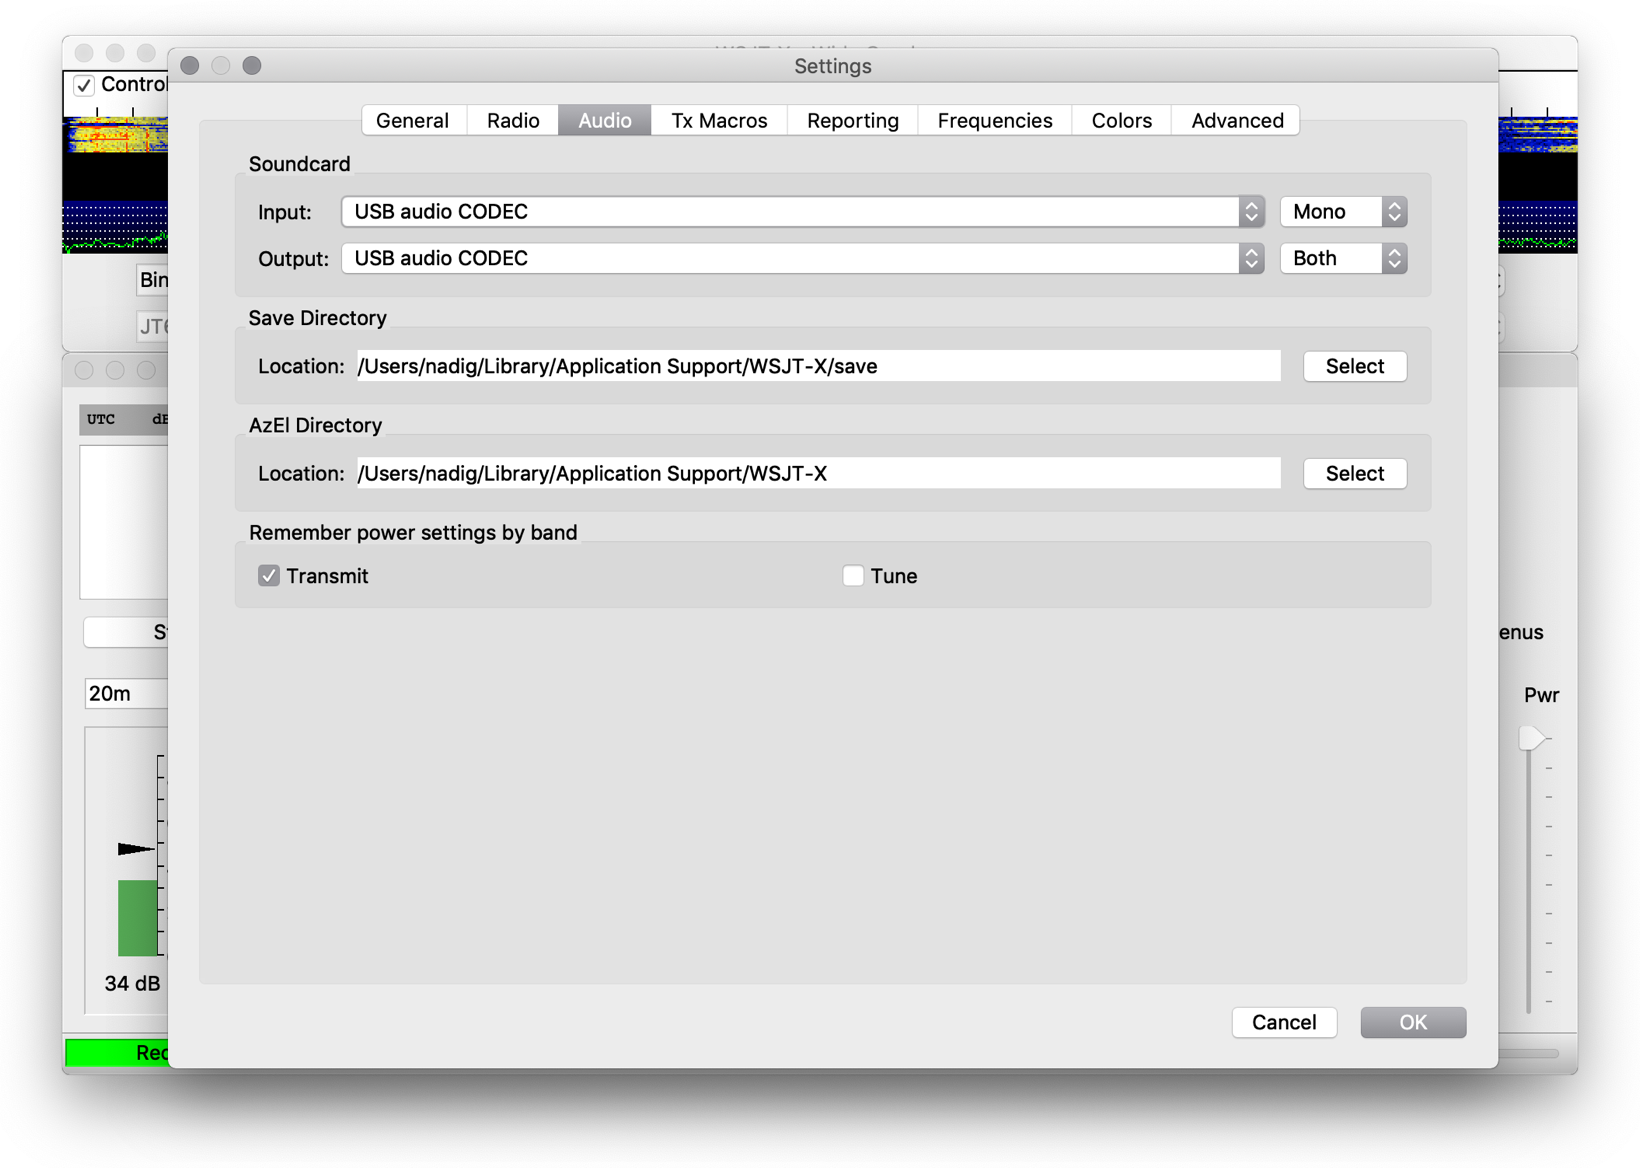Click Select for the AzEl Directory

(x=1354, y=474)
